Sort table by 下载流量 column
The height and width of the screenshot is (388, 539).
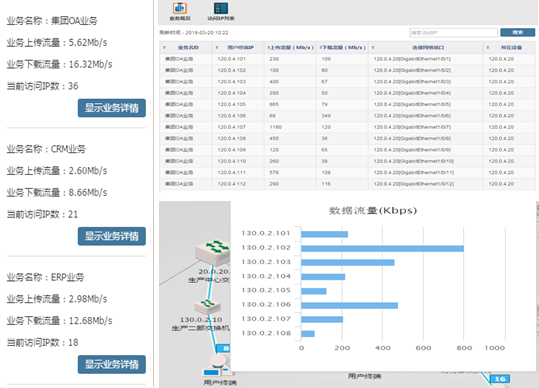[x=342, y=47]
